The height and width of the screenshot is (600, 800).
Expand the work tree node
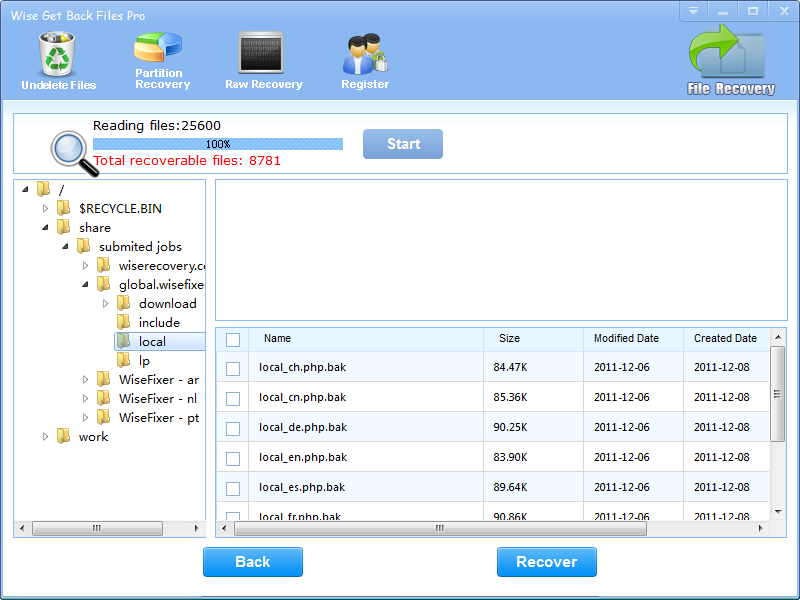click(x=45, y=436)
